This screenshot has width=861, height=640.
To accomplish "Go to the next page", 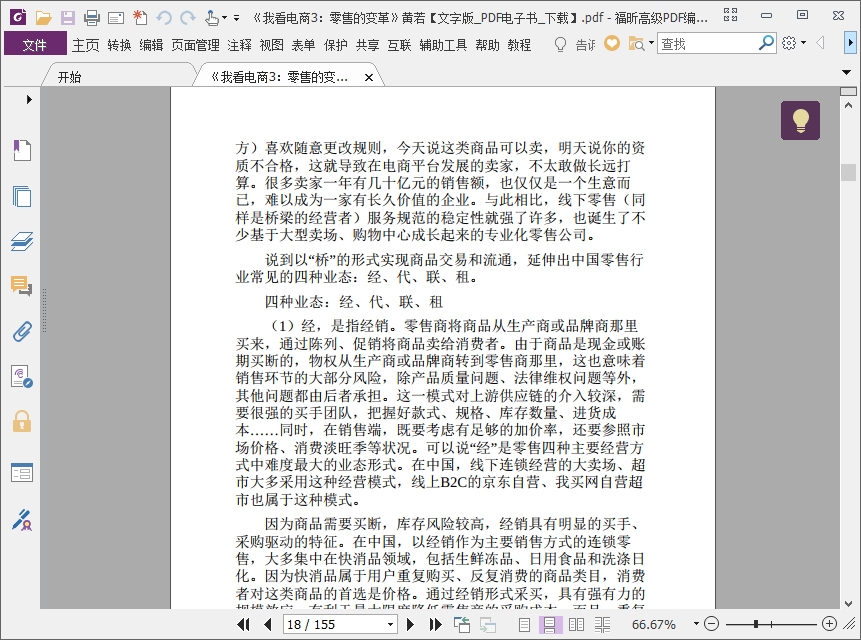I will 410,624.
